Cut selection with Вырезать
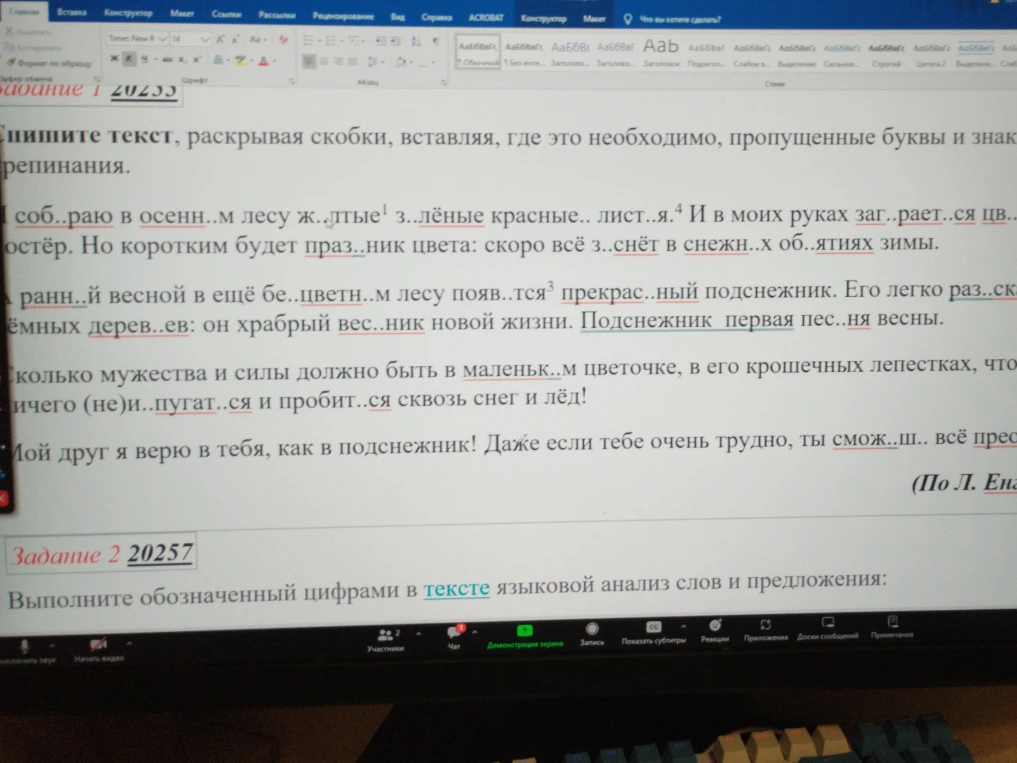1017x763 pixels. (x=29, y=31)
